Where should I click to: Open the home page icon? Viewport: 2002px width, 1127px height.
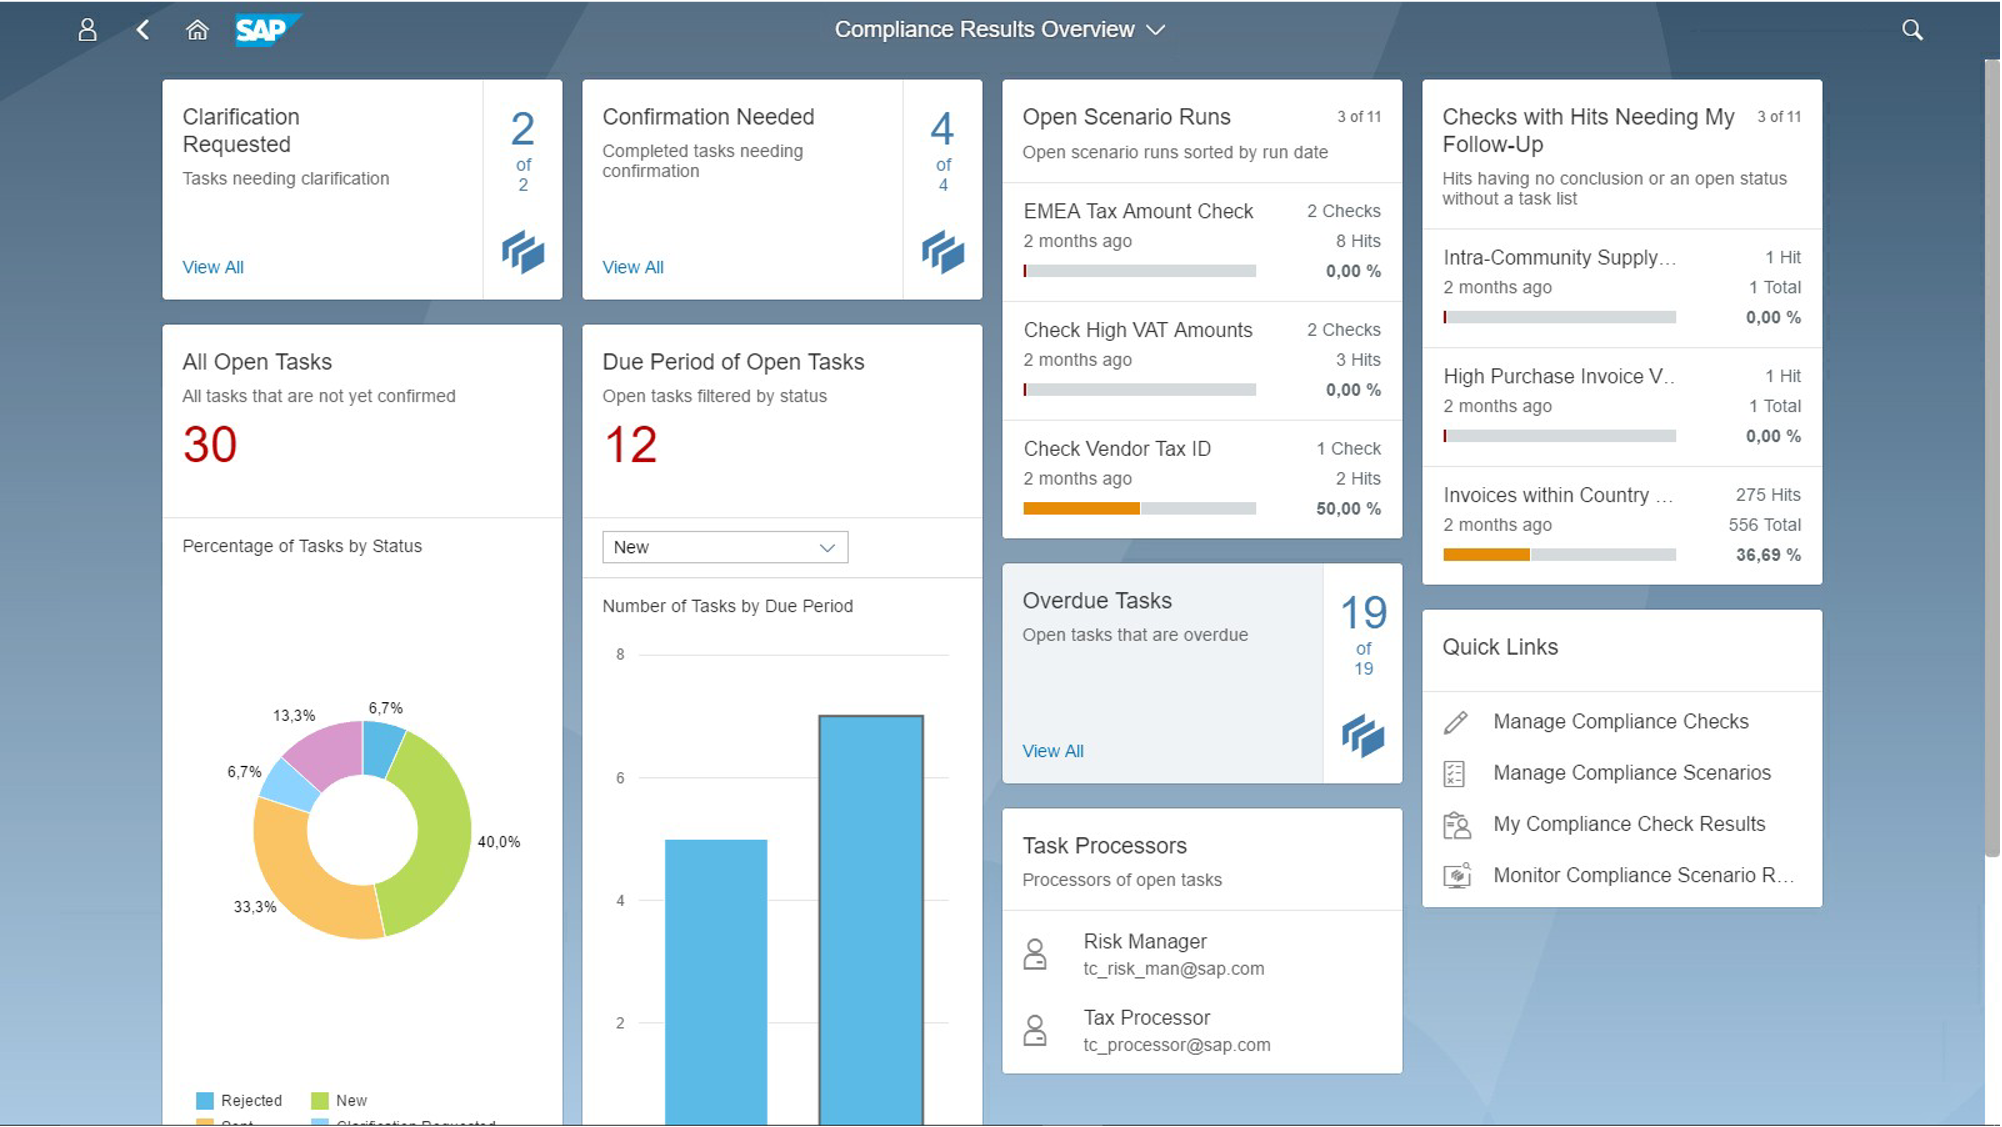[x=197, y=30]
